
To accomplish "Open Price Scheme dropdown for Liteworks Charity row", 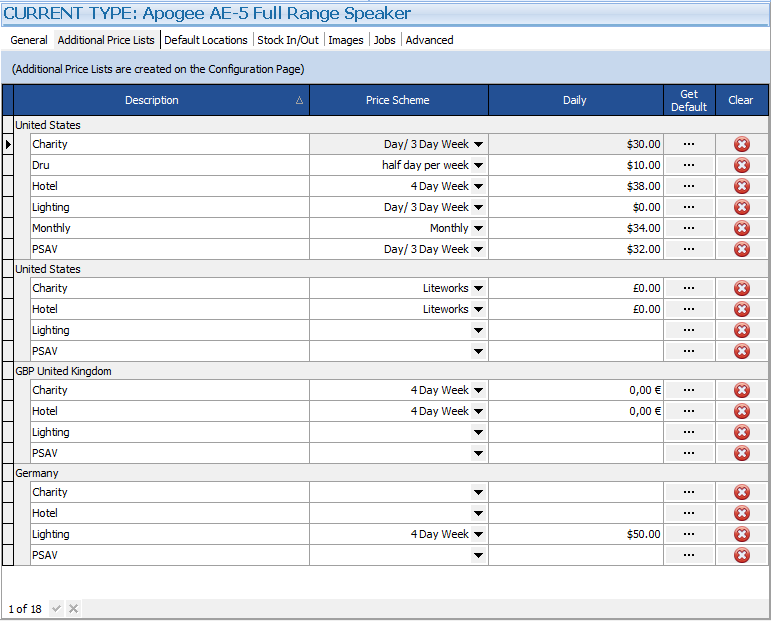I will (x=478, y=289).
